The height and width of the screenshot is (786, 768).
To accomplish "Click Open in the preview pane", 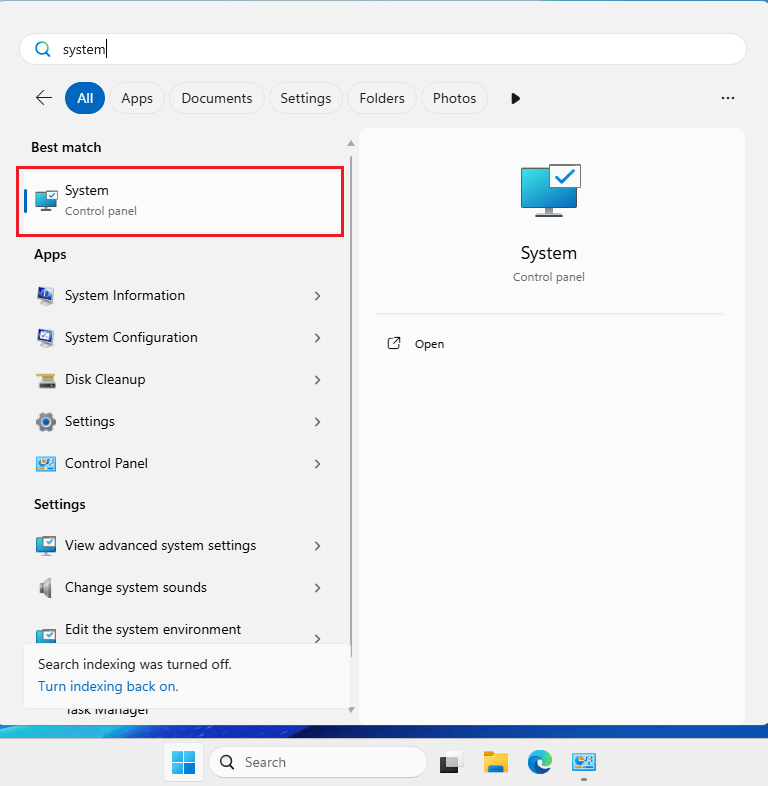I will click(x=429, y=344).
